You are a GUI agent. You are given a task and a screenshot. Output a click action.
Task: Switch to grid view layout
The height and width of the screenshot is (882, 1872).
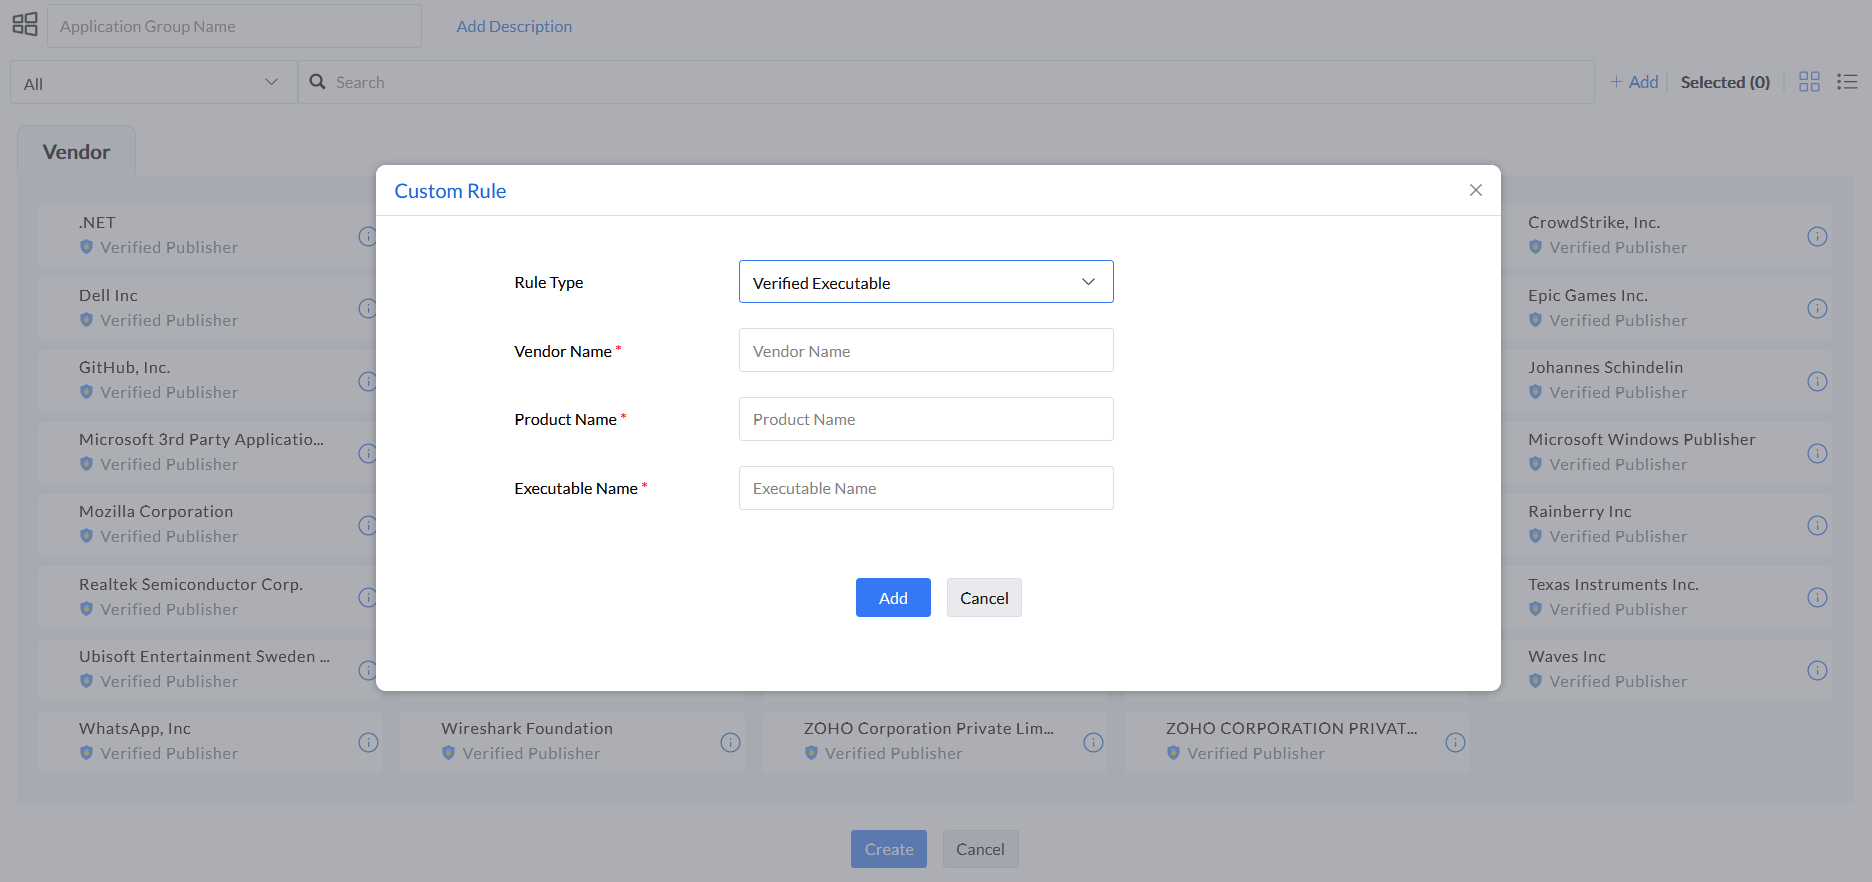[1809, 82]
